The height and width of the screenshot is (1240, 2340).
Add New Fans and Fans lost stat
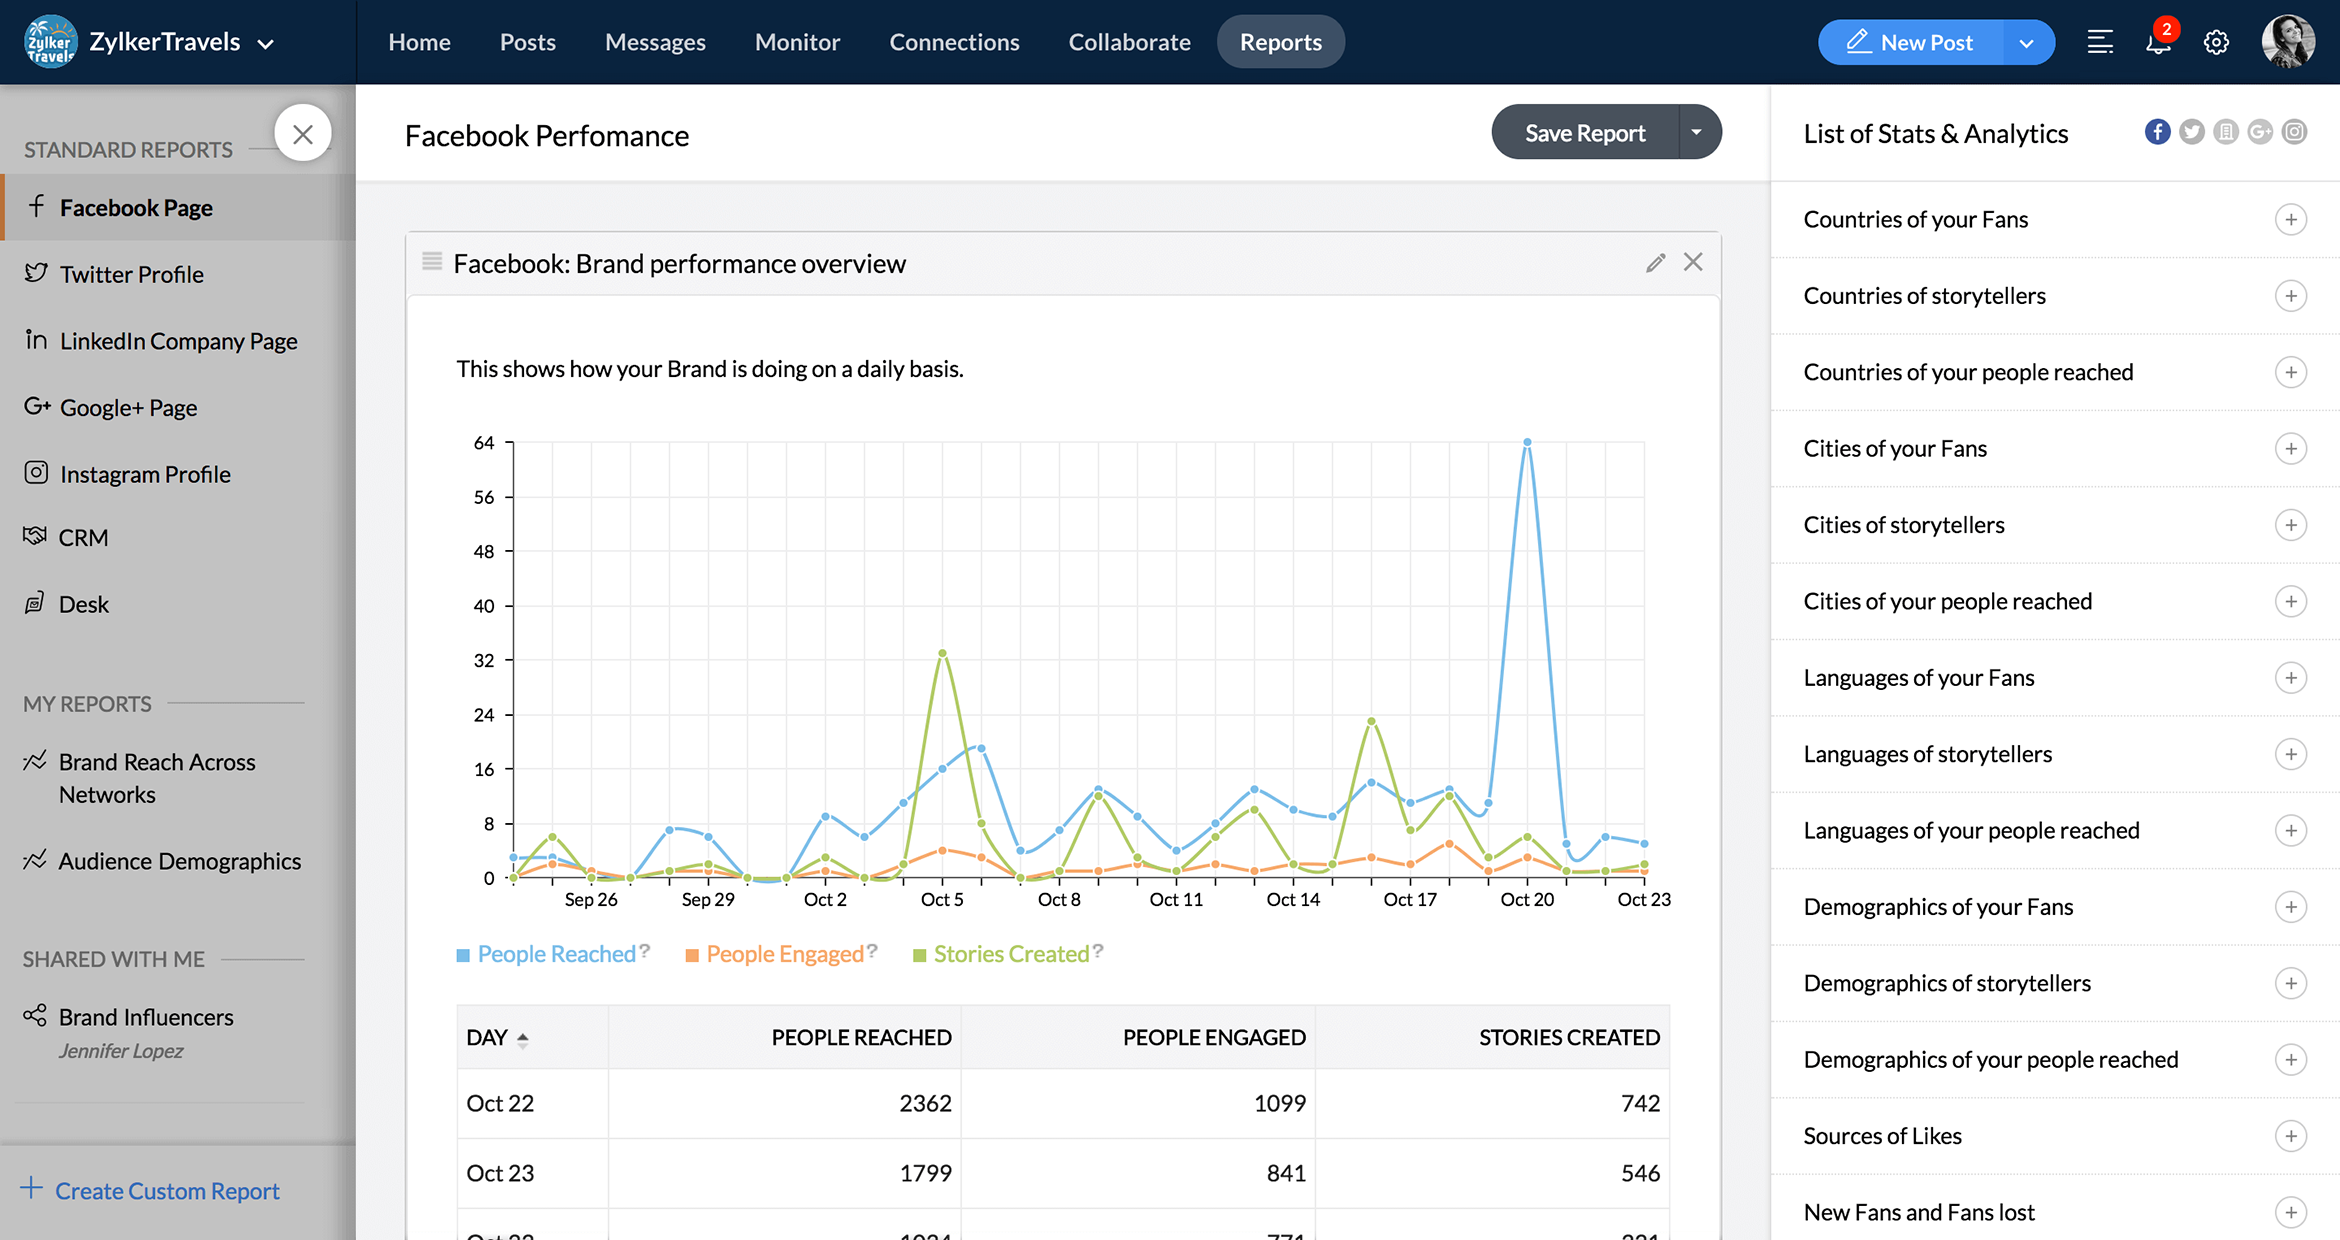[2290, 1212]
